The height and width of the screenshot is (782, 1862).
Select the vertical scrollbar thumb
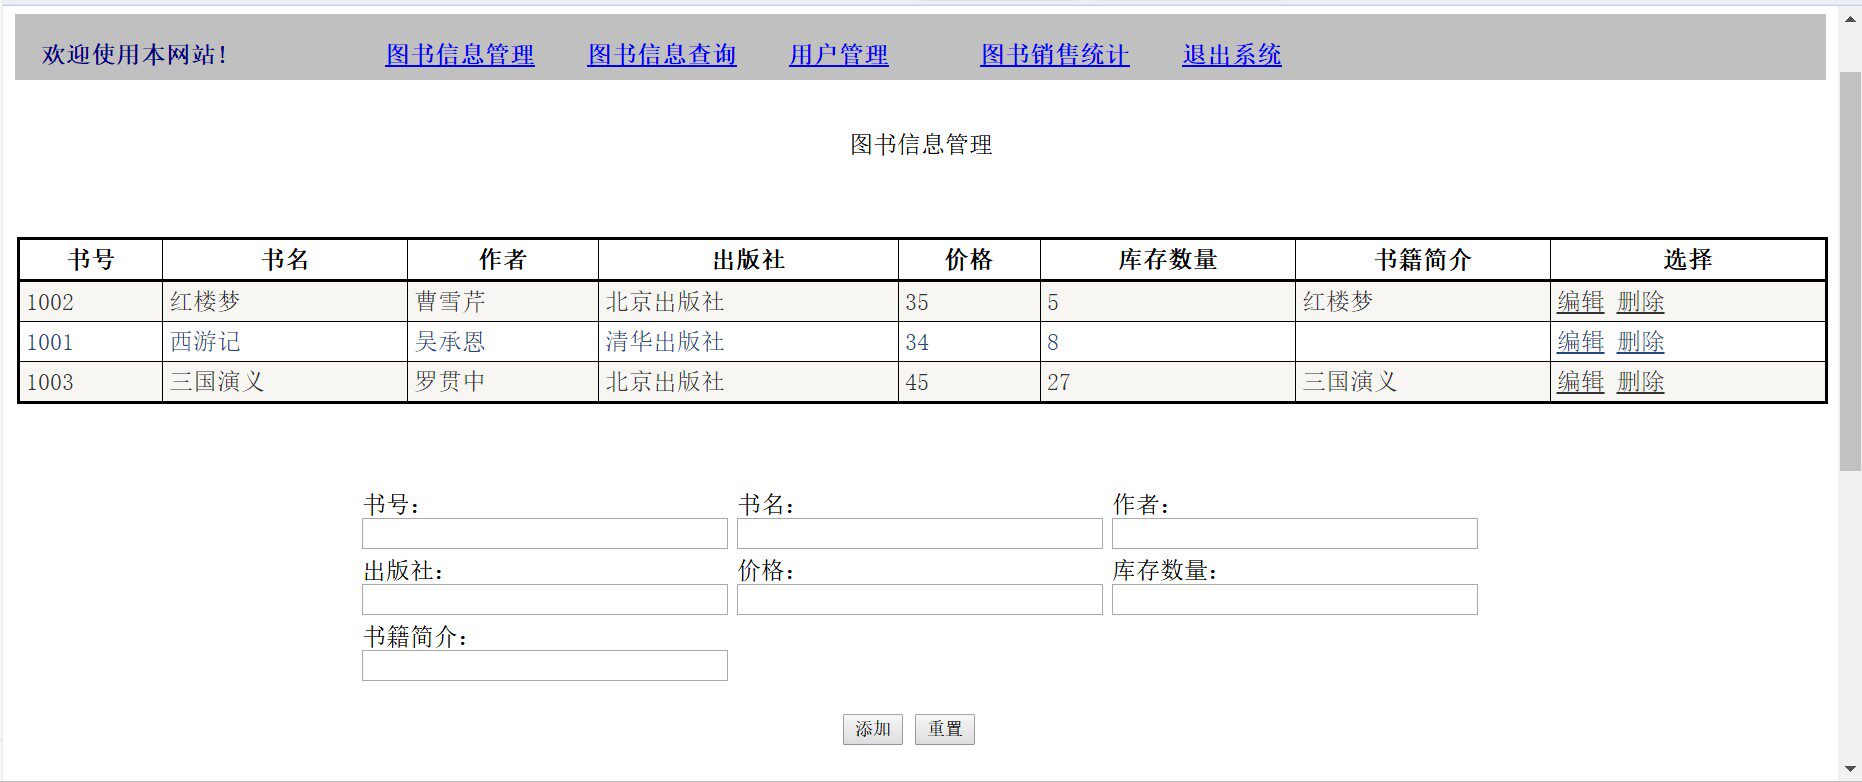(x=1851, y=270)
